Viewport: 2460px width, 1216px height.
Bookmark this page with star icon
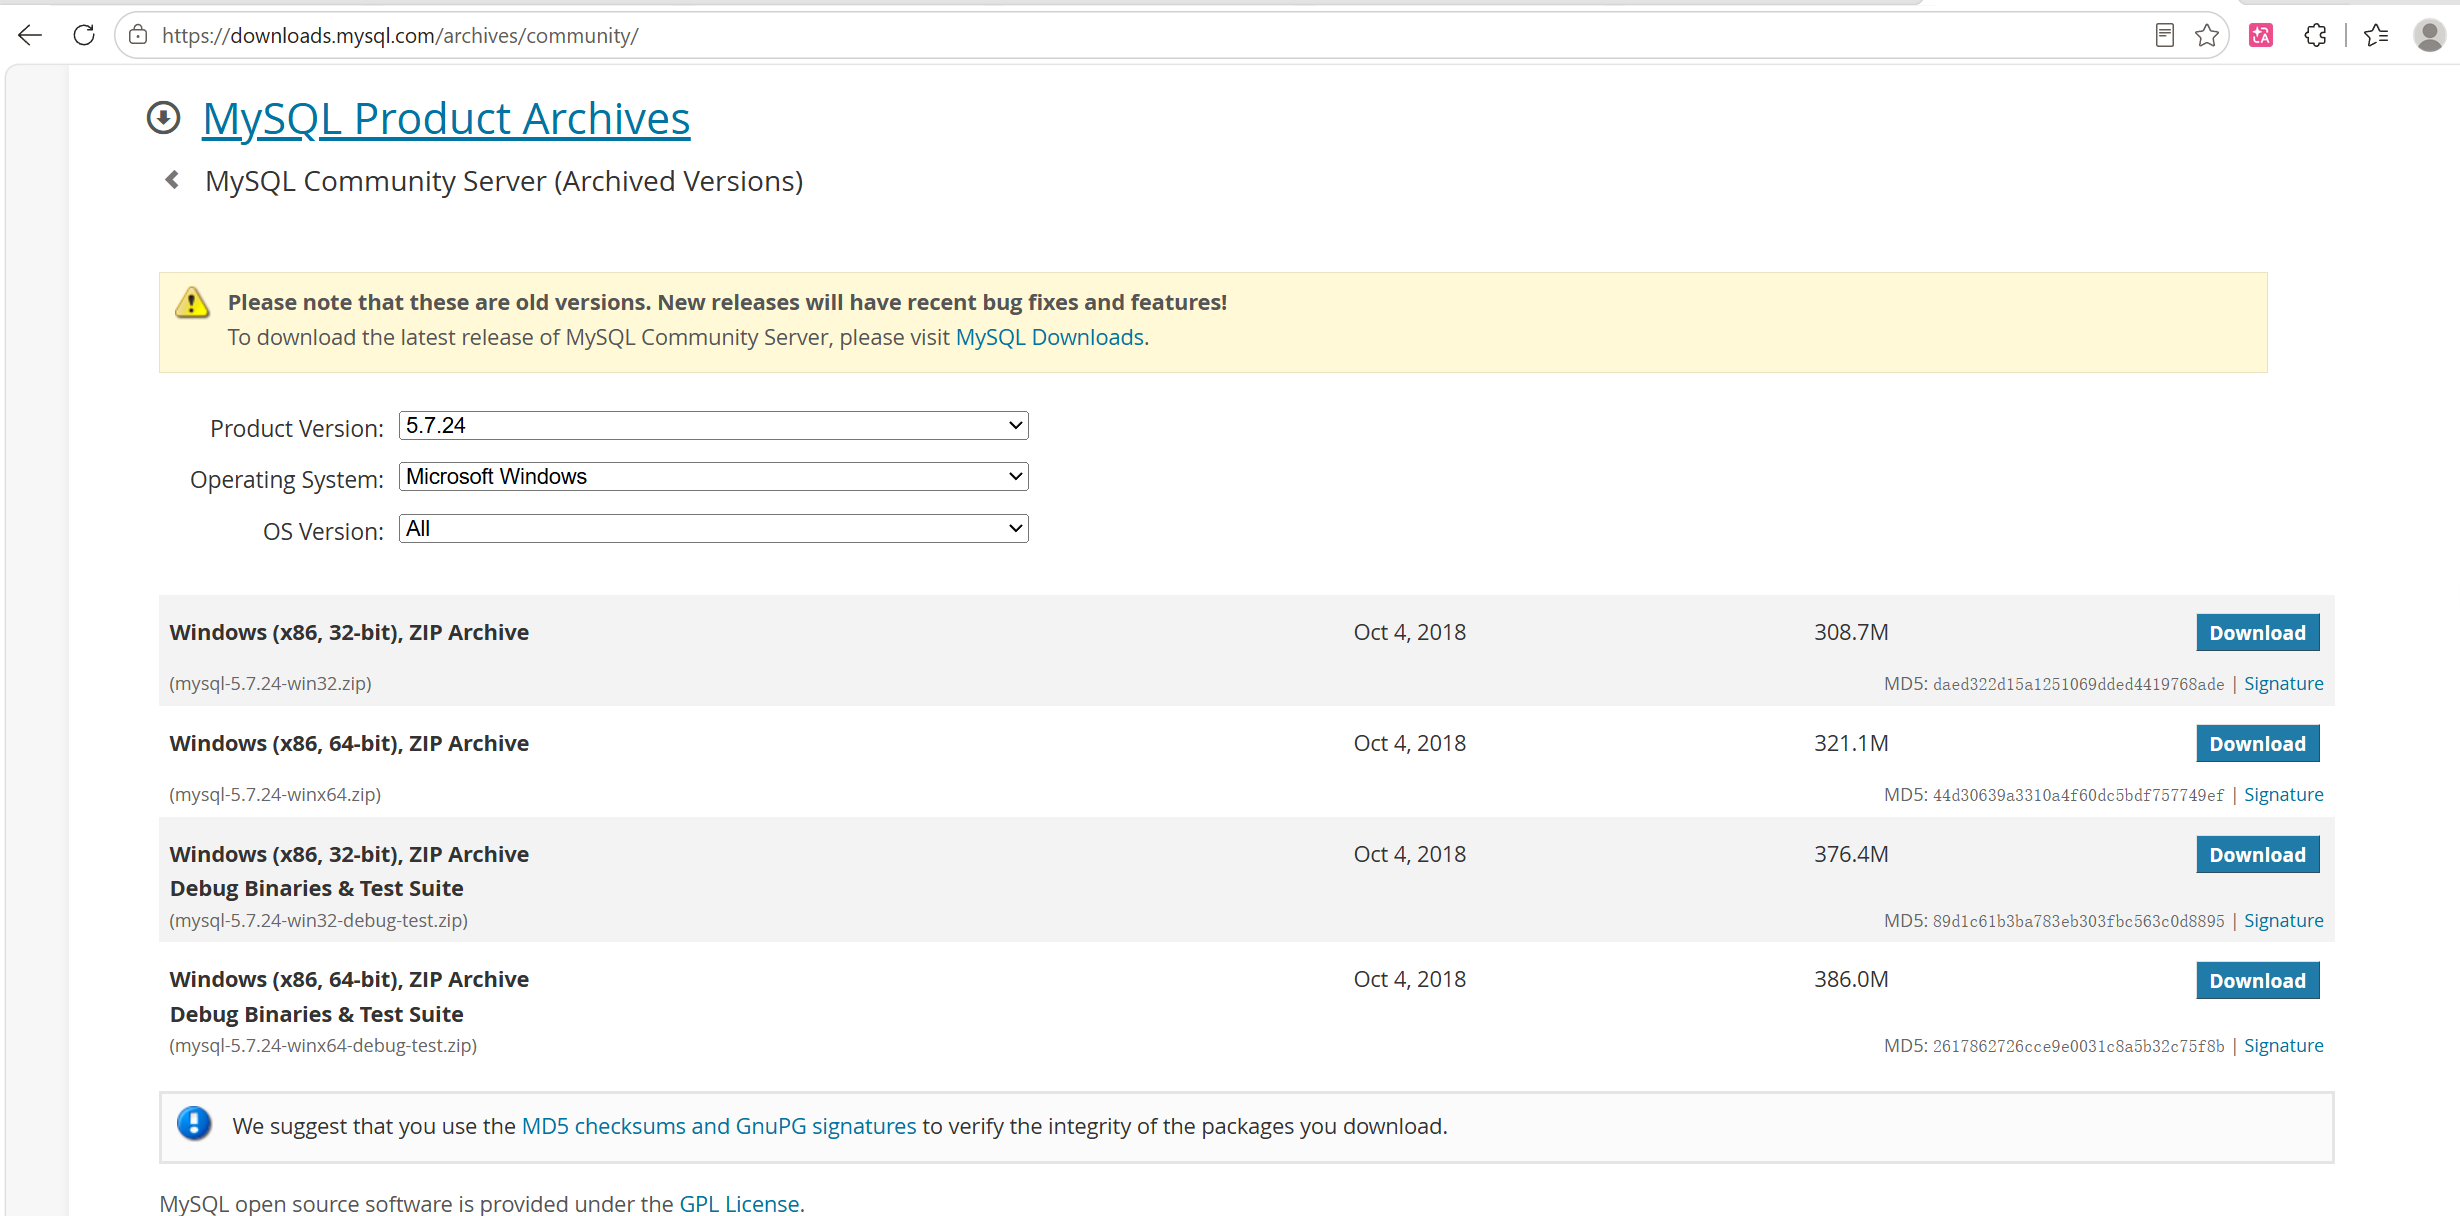click(2207, 36)
